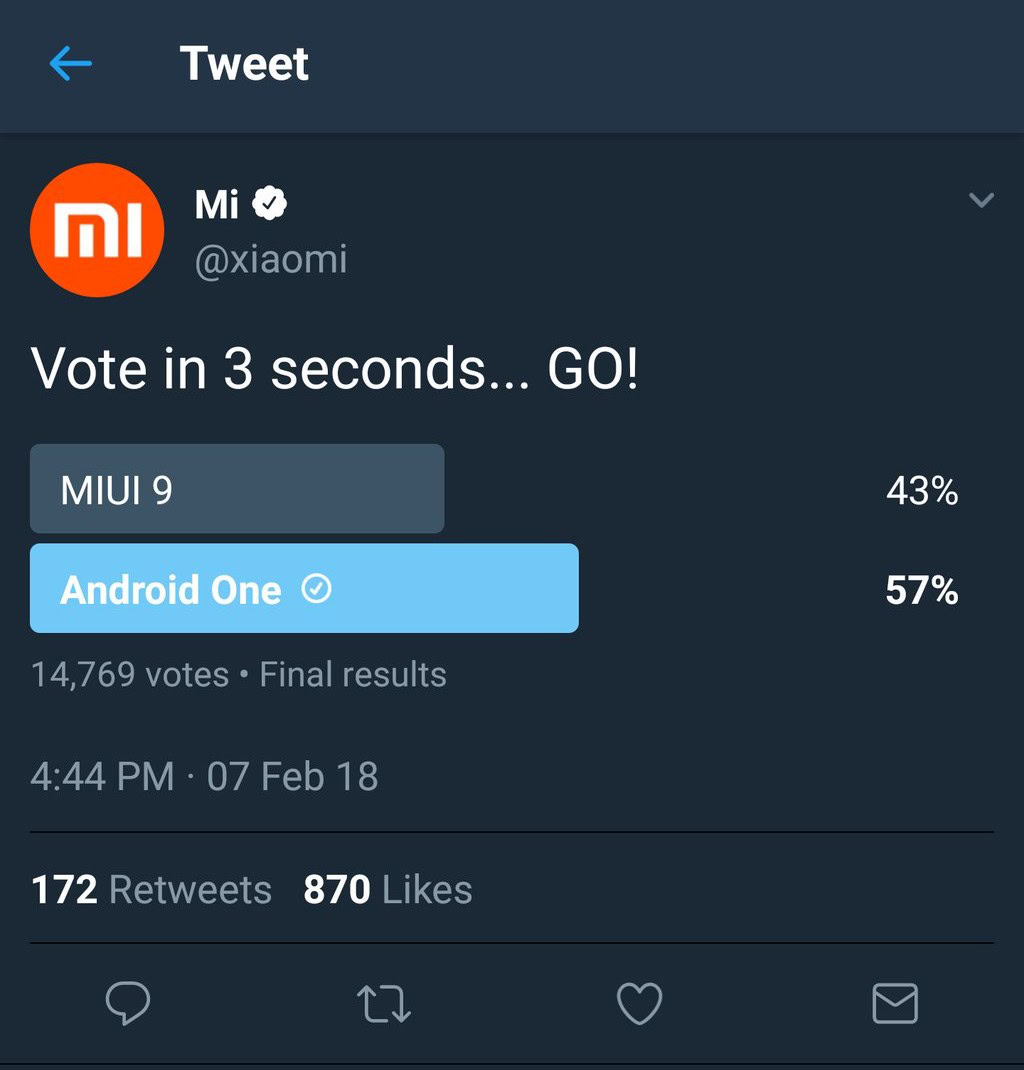
Task: Click the Tweet header title
Action: [244, 65]
